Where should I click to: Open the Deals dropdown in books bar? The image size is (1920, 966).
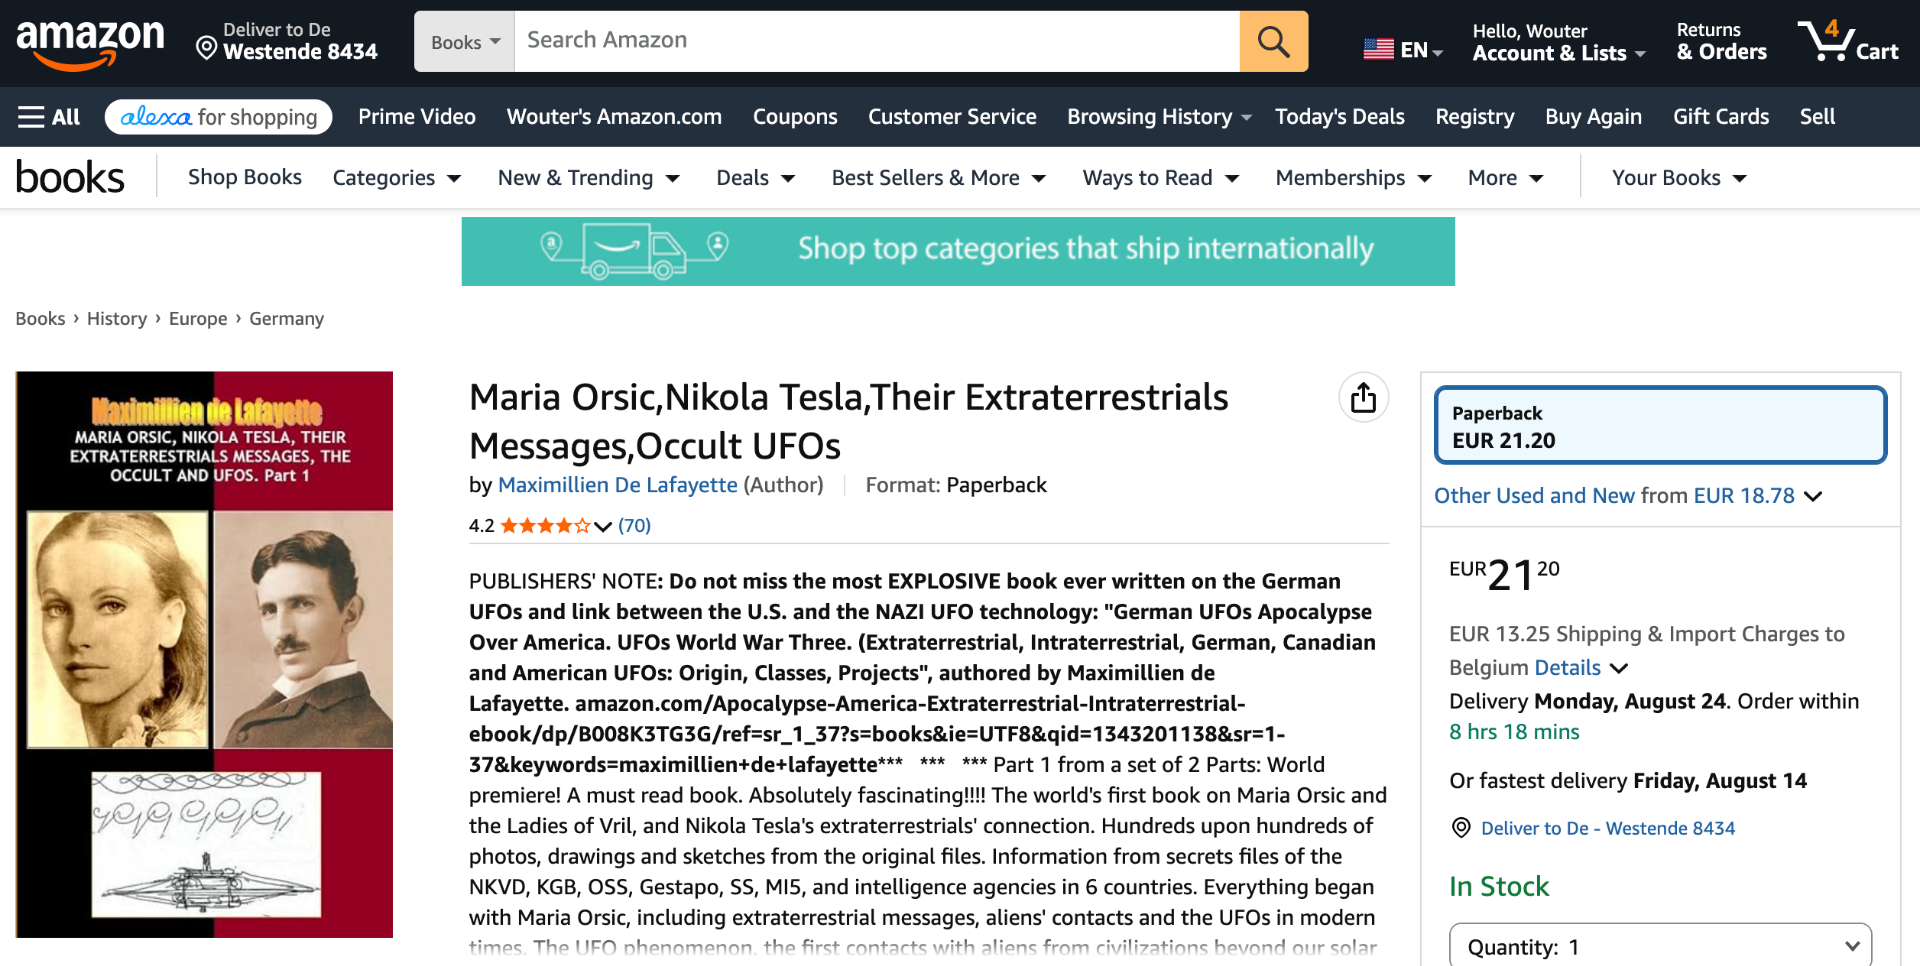pyautogui.click(x=756, y=178)
